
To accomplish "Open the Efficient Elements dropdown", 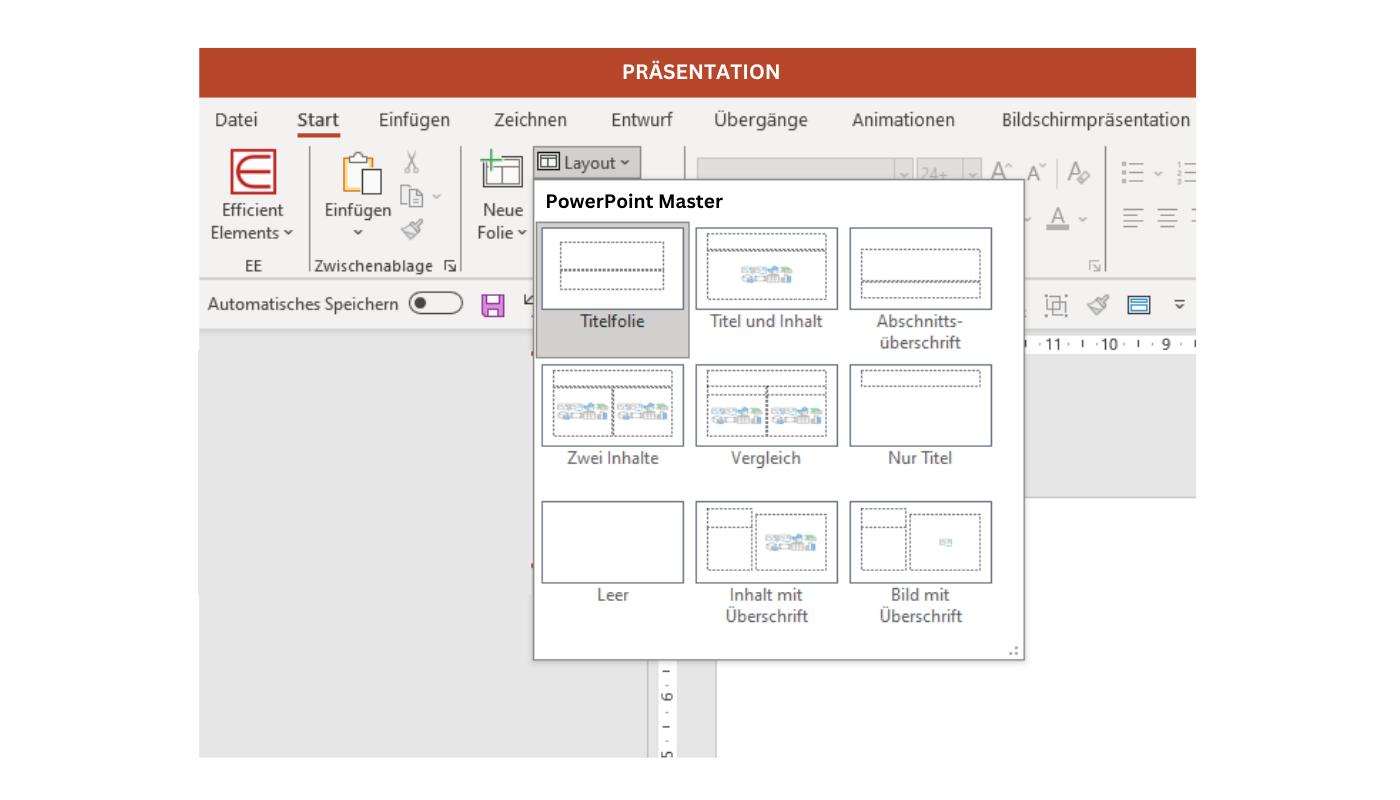I will 253,195.
